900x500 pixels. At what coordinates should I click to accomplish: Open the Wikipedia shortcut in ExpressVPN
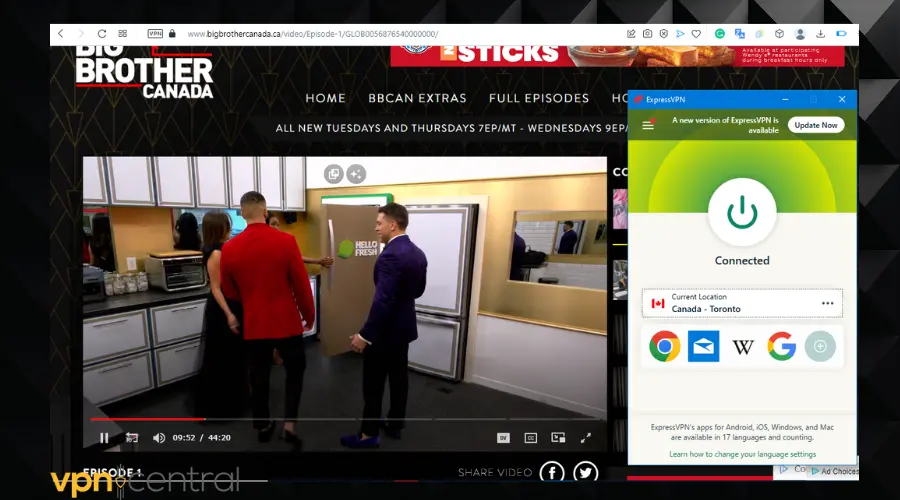[x=743, y=346]
